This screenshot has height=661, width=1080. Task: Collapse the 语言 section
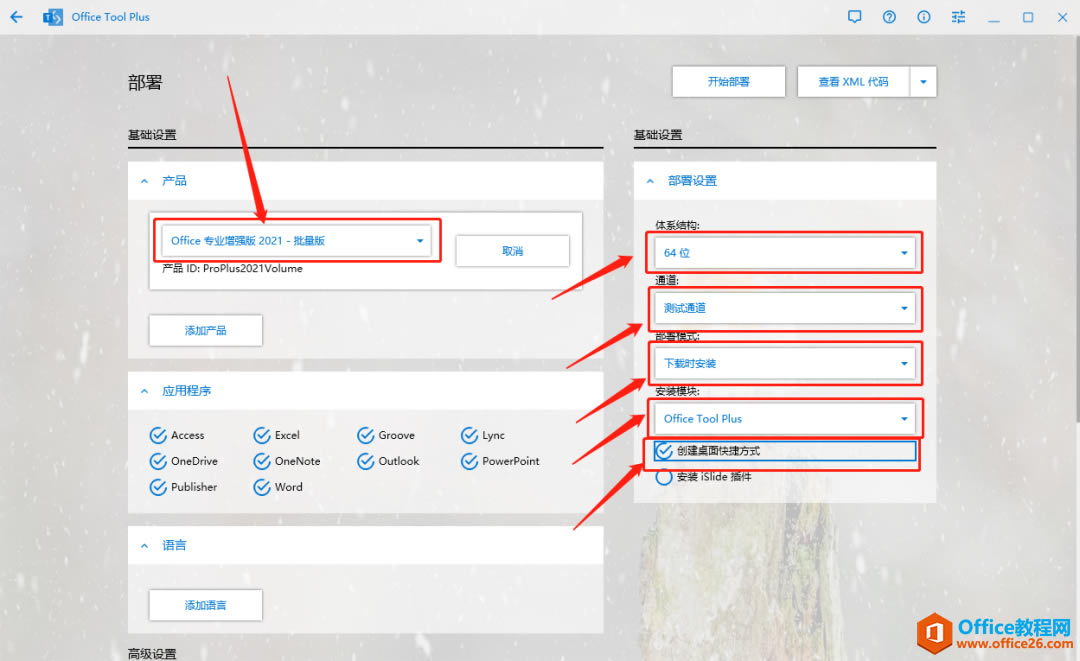click(x=145, y=545)
